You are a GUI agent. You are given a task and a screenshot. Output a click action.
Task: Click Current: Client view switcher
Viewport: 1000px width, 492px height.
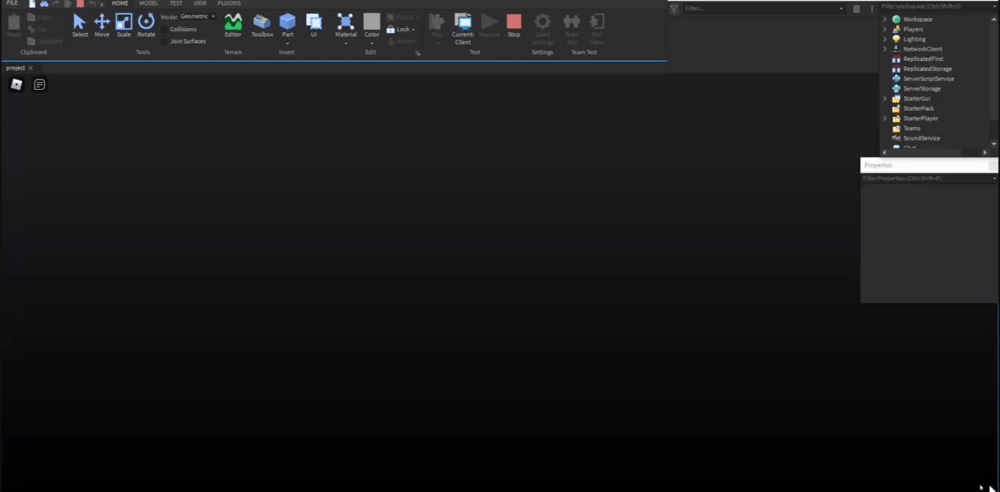463,29
